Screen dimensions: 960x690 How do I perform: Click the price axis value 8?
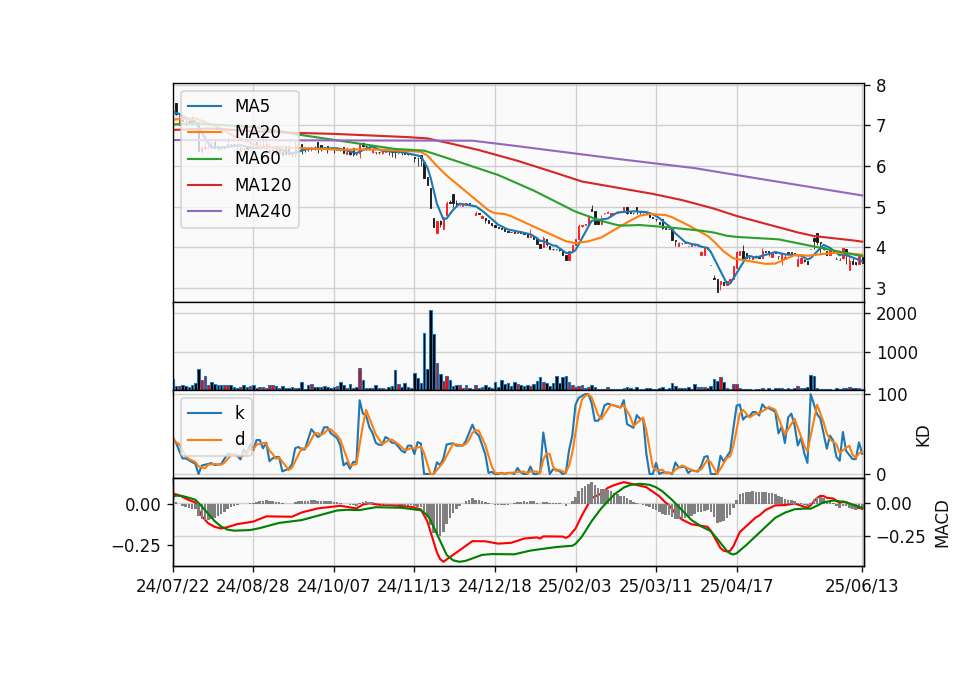click(x=881, y=86)
